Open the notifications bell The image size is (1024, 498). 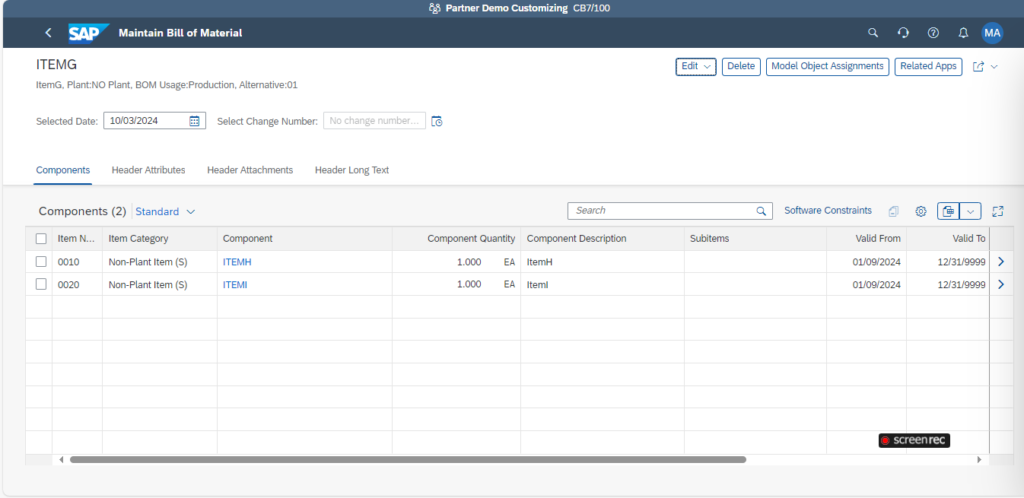point(963,33)
